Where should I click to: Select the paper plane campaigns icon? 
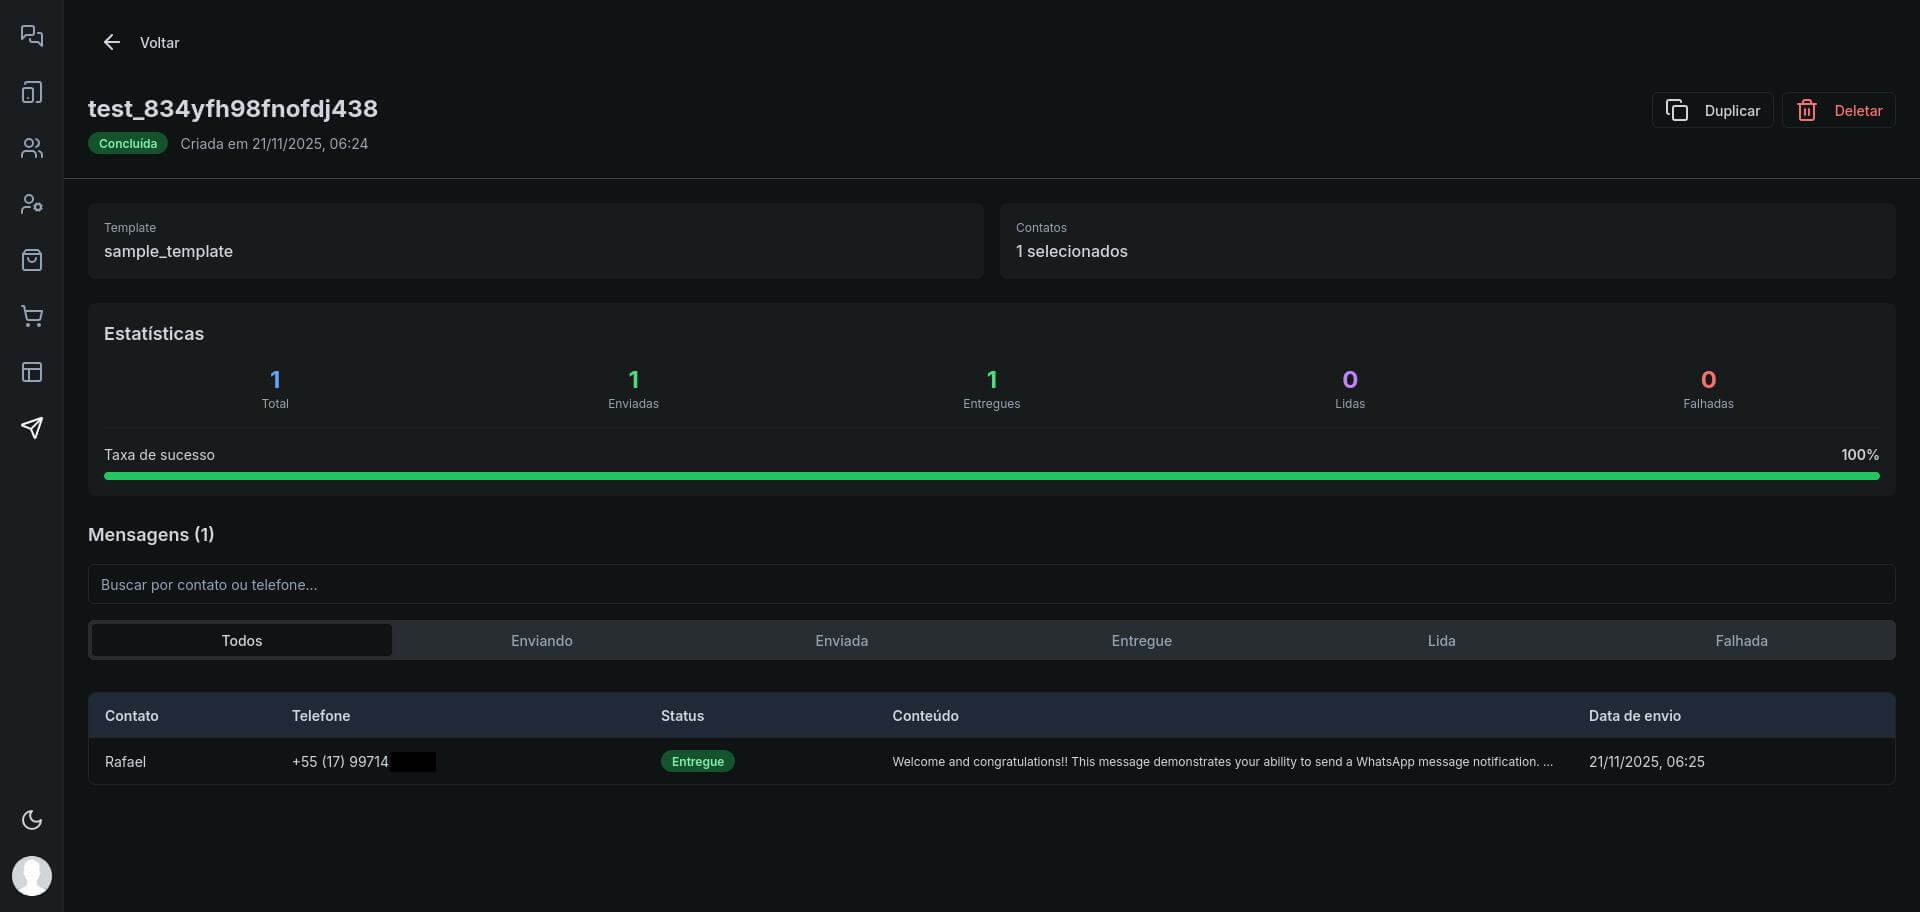[x=32, y=428]
